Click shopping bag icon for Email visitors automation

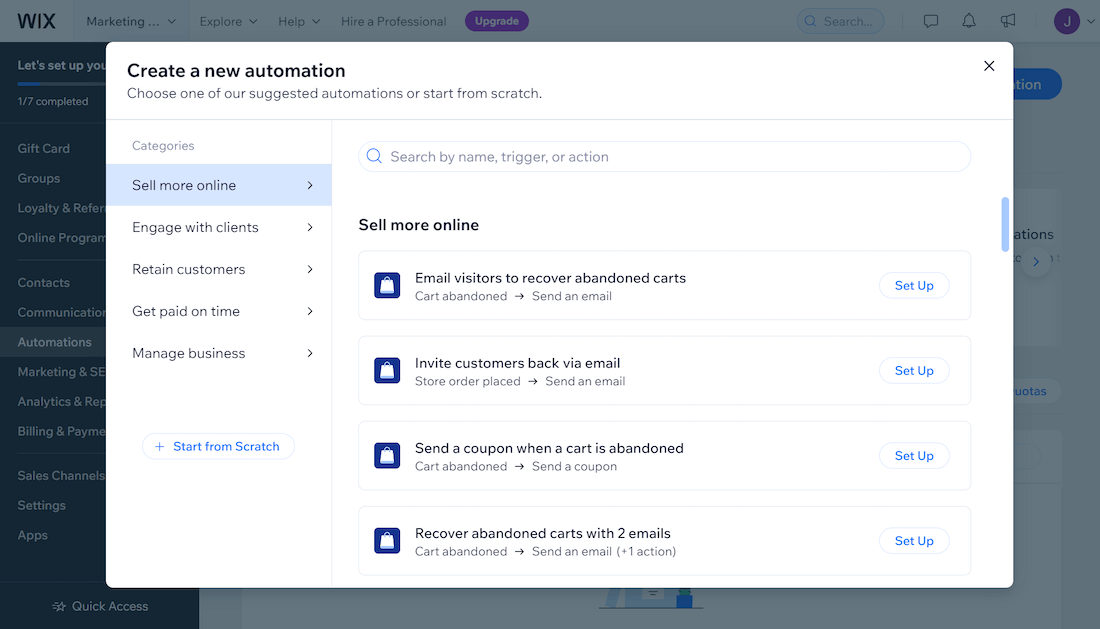(x=387, y=285)
